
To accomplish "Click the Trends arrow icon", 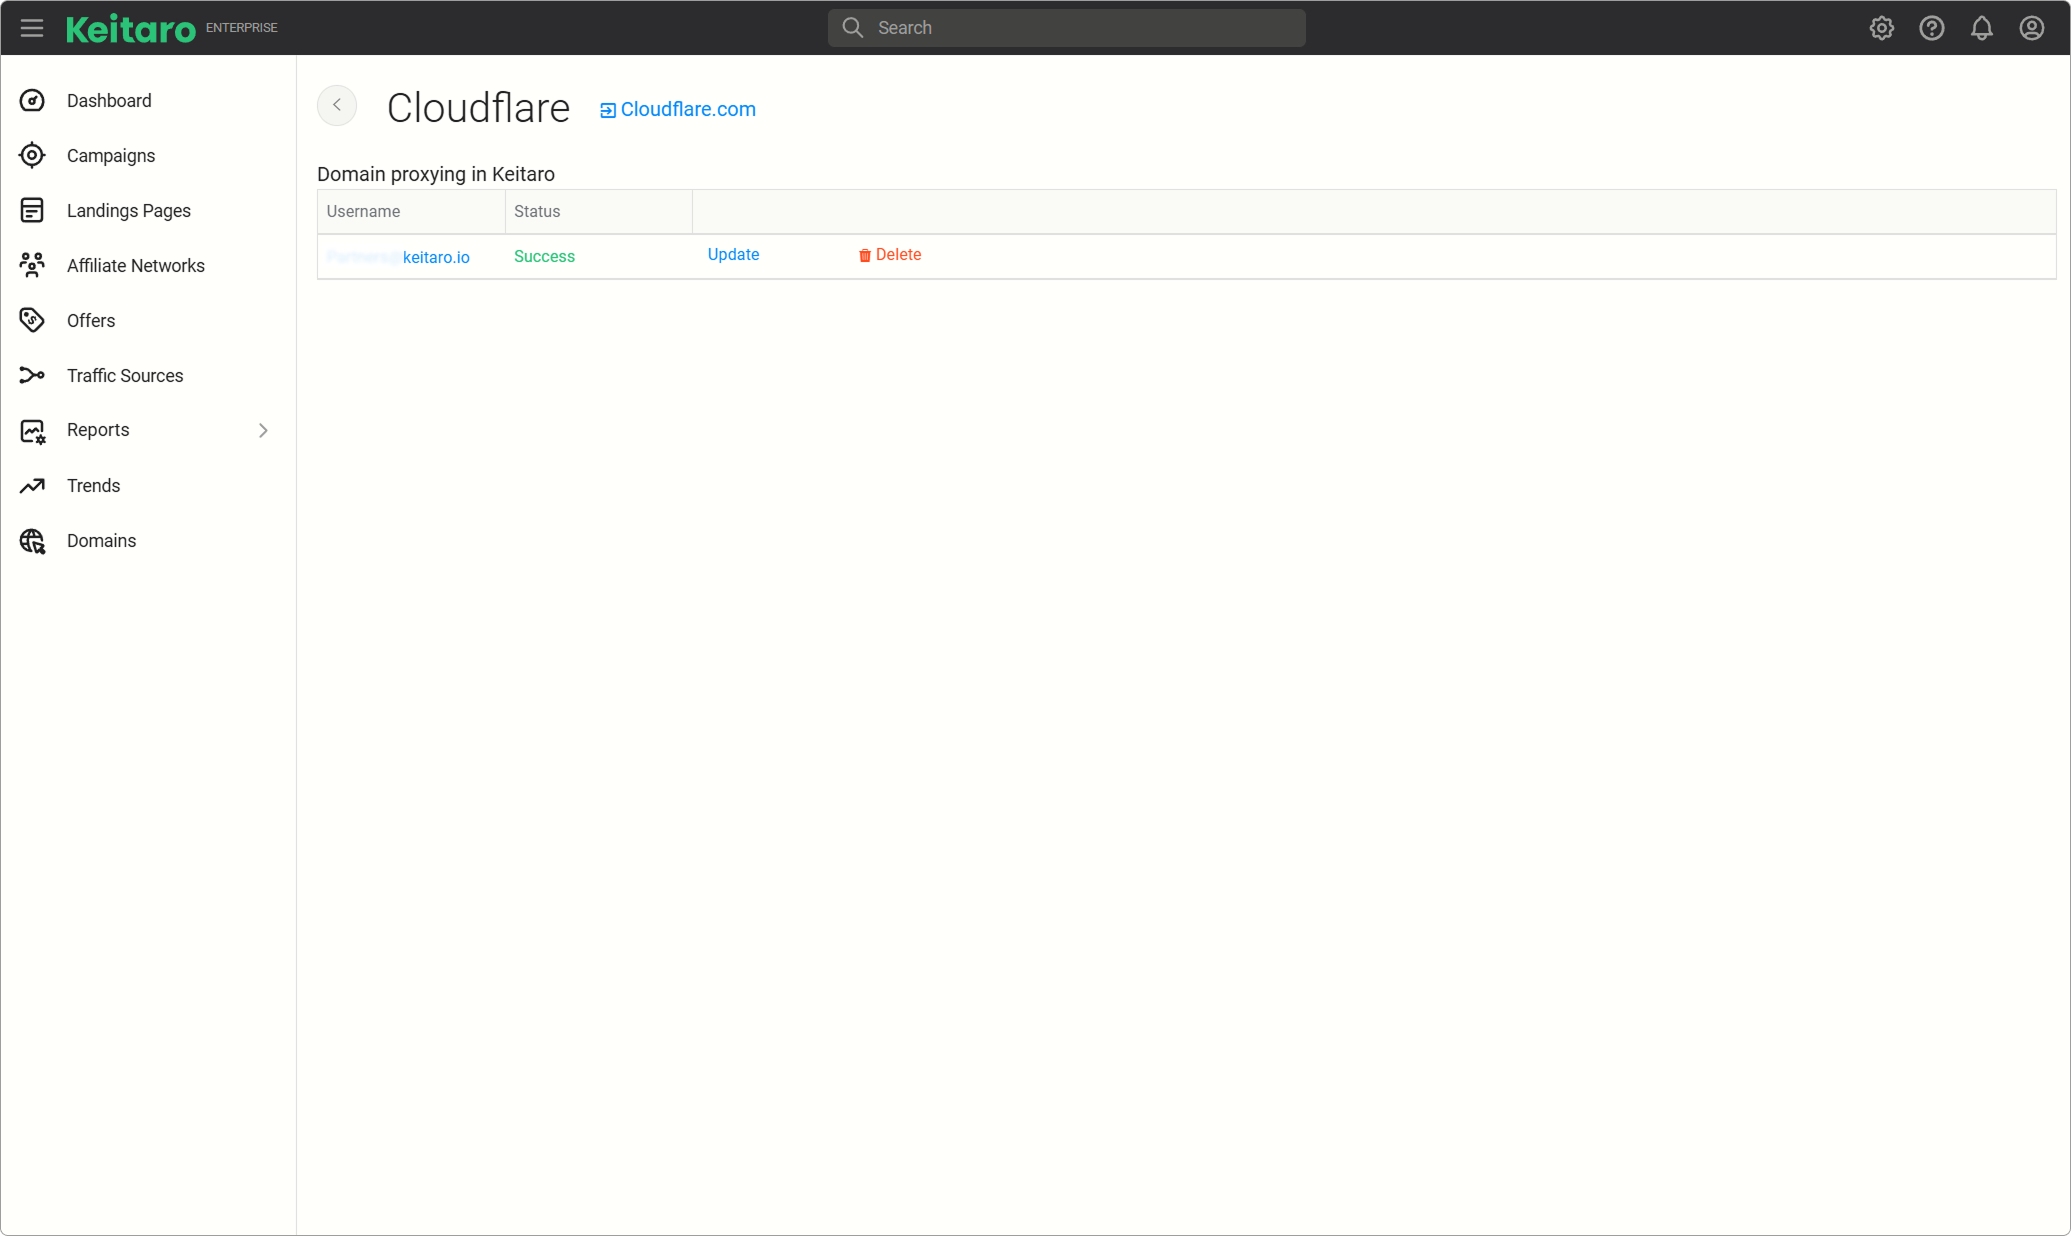I will 32,486.
